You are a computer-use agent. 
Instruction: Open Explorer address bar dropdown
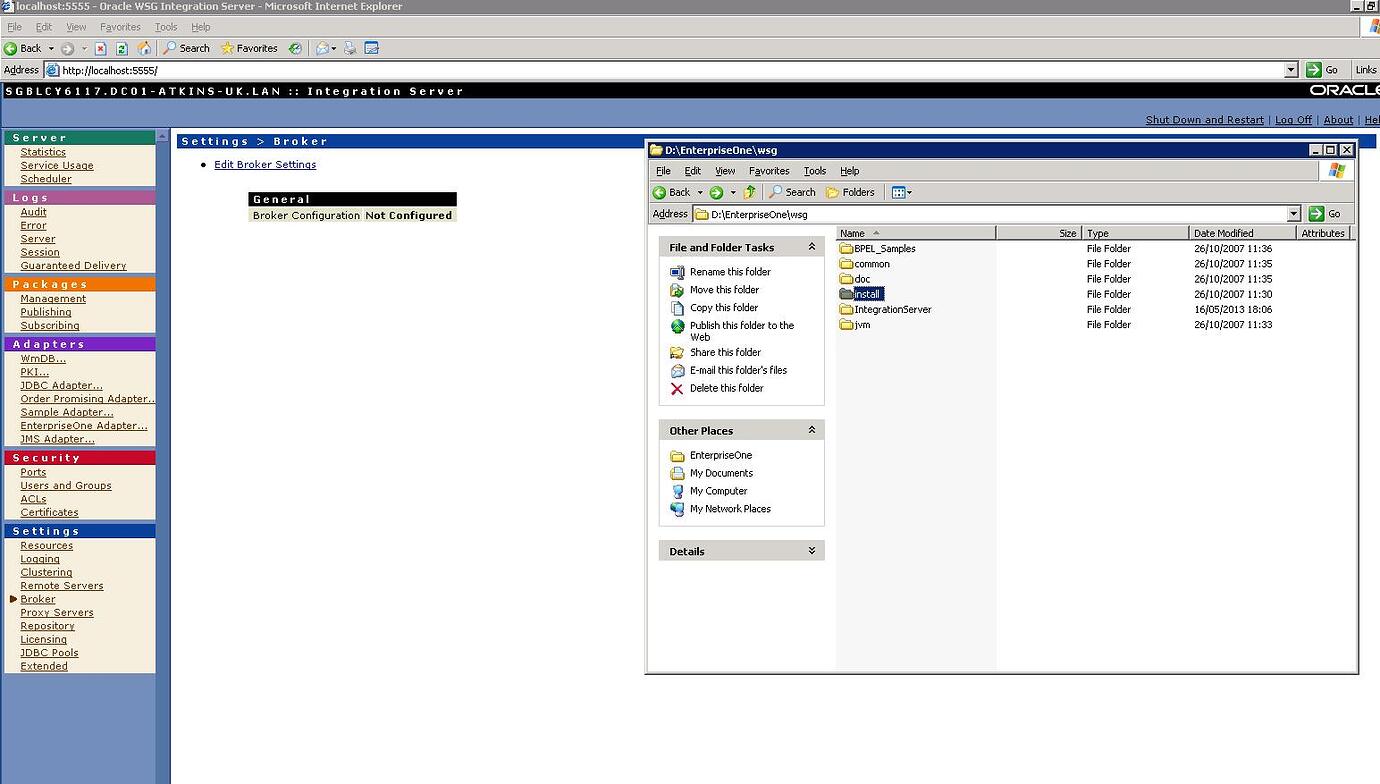click(x=1293, y=213)
